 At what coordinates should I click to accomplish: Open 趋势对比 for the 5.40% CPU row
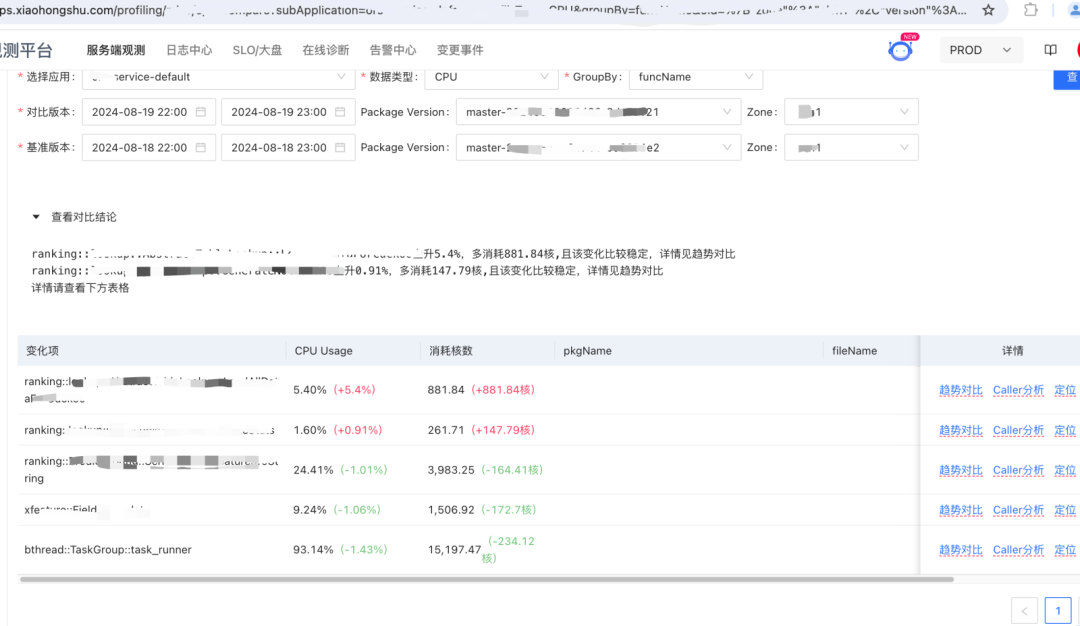click(x=961, y=390)
